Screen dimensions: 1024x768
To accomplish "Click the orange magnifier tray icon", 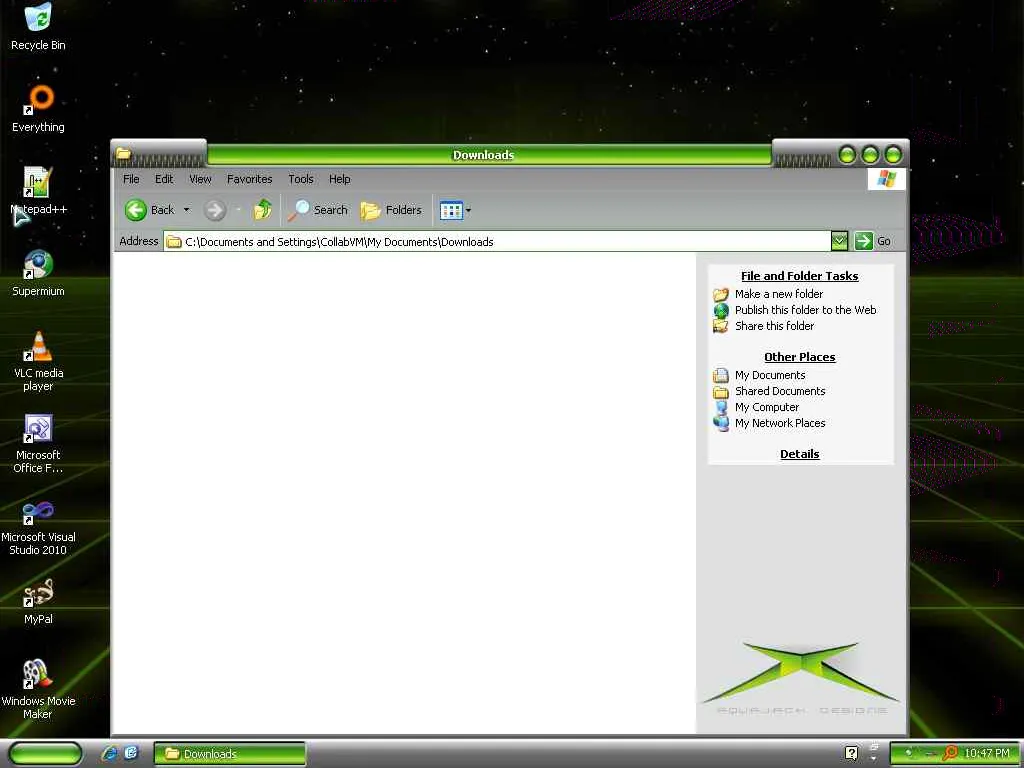I will click(x=951, y=753).
